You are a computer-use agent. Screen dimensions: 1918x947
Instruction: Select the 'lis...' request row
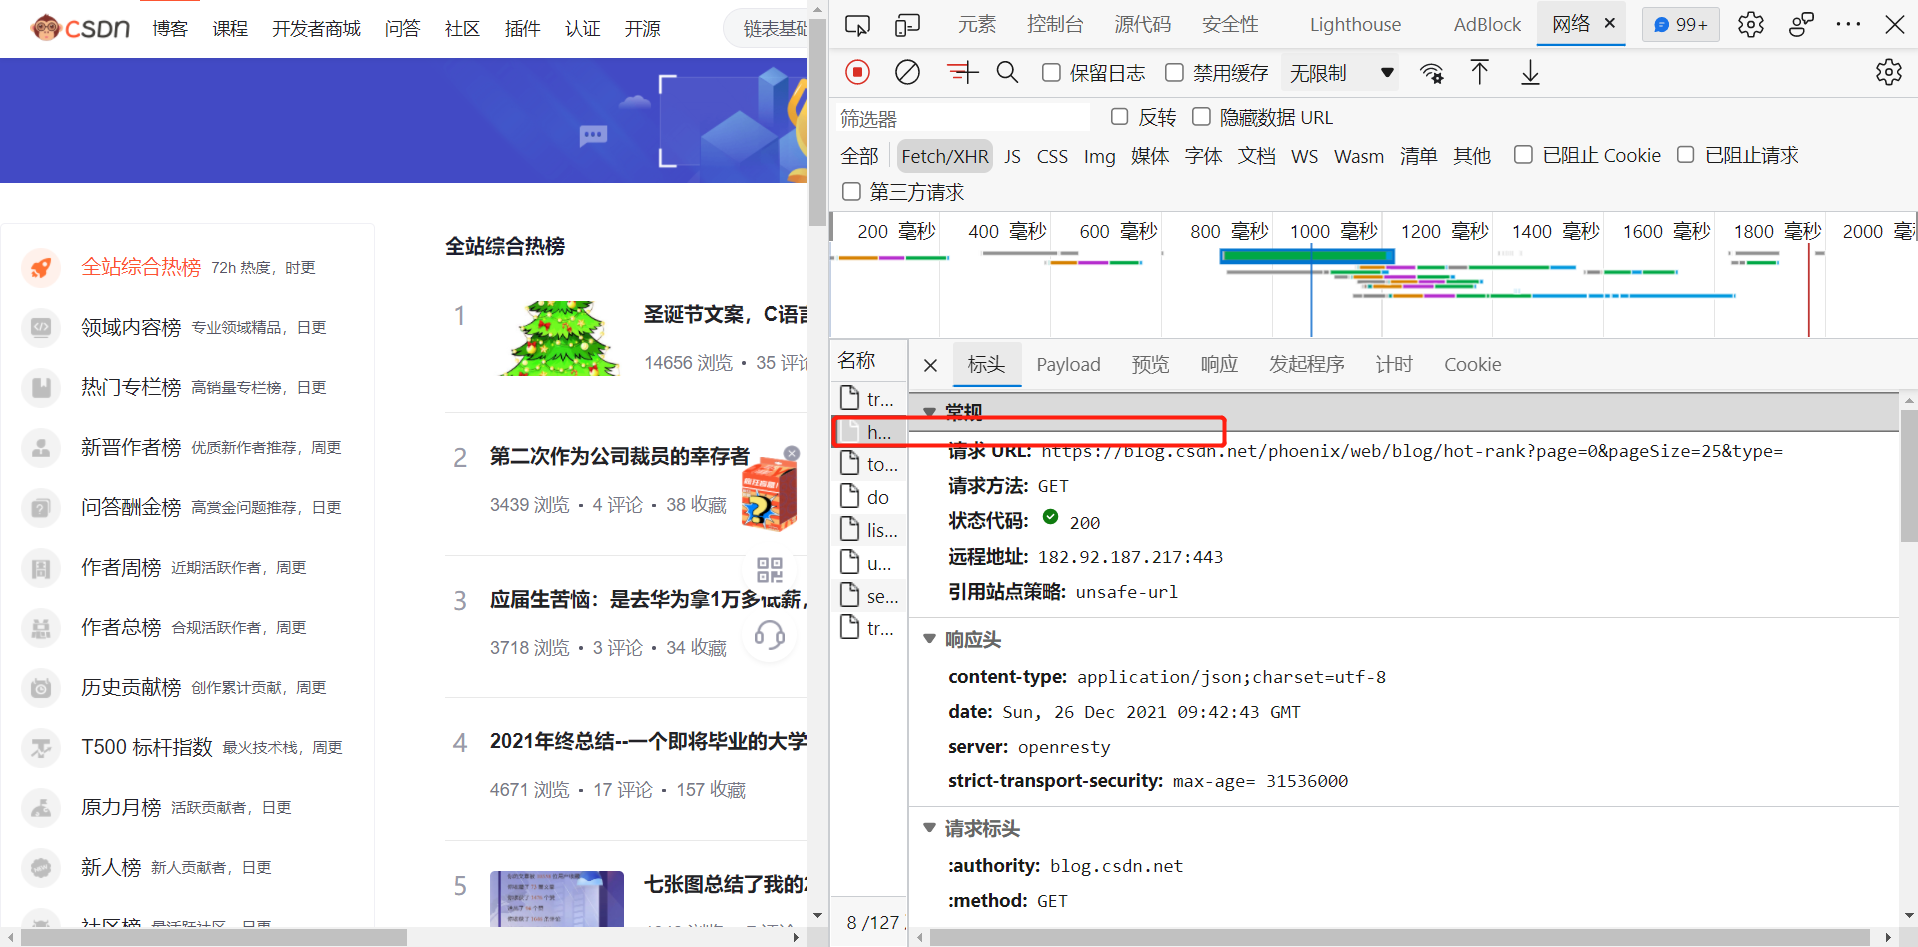[869, 530]
